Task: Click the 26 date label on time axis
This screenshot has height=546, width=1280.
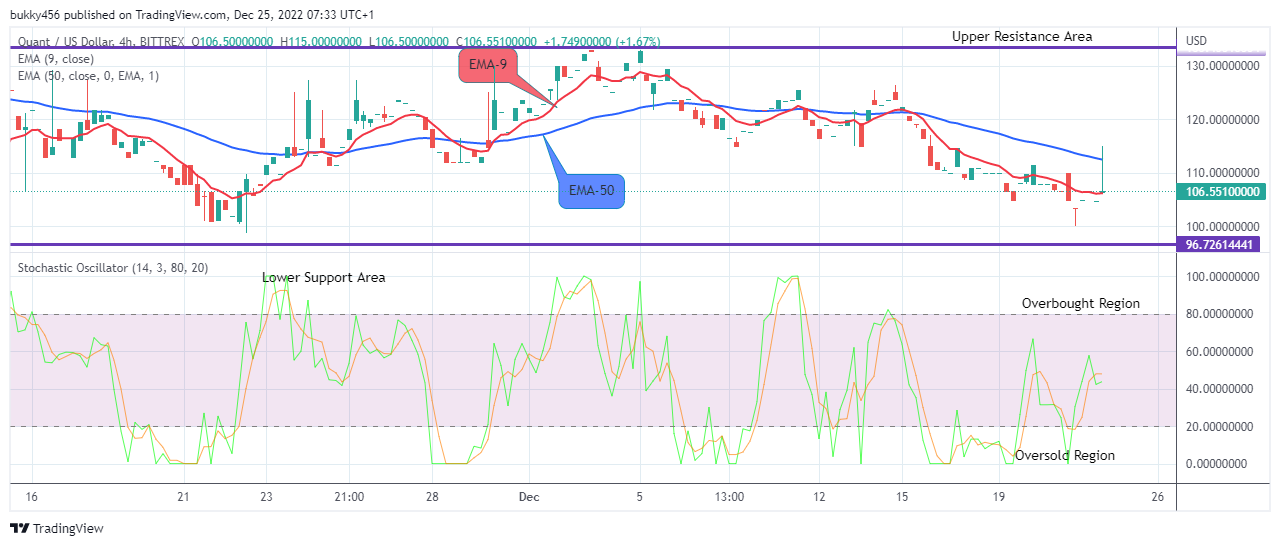Action: click(x=1158, y=497)
